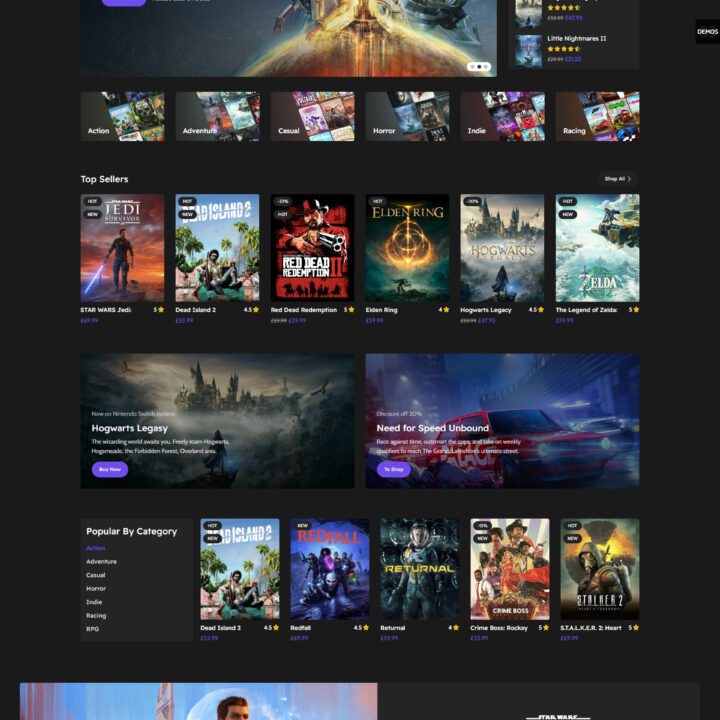
Task: Click Crime Boss: Rockay product title
Action: (499, 628)
